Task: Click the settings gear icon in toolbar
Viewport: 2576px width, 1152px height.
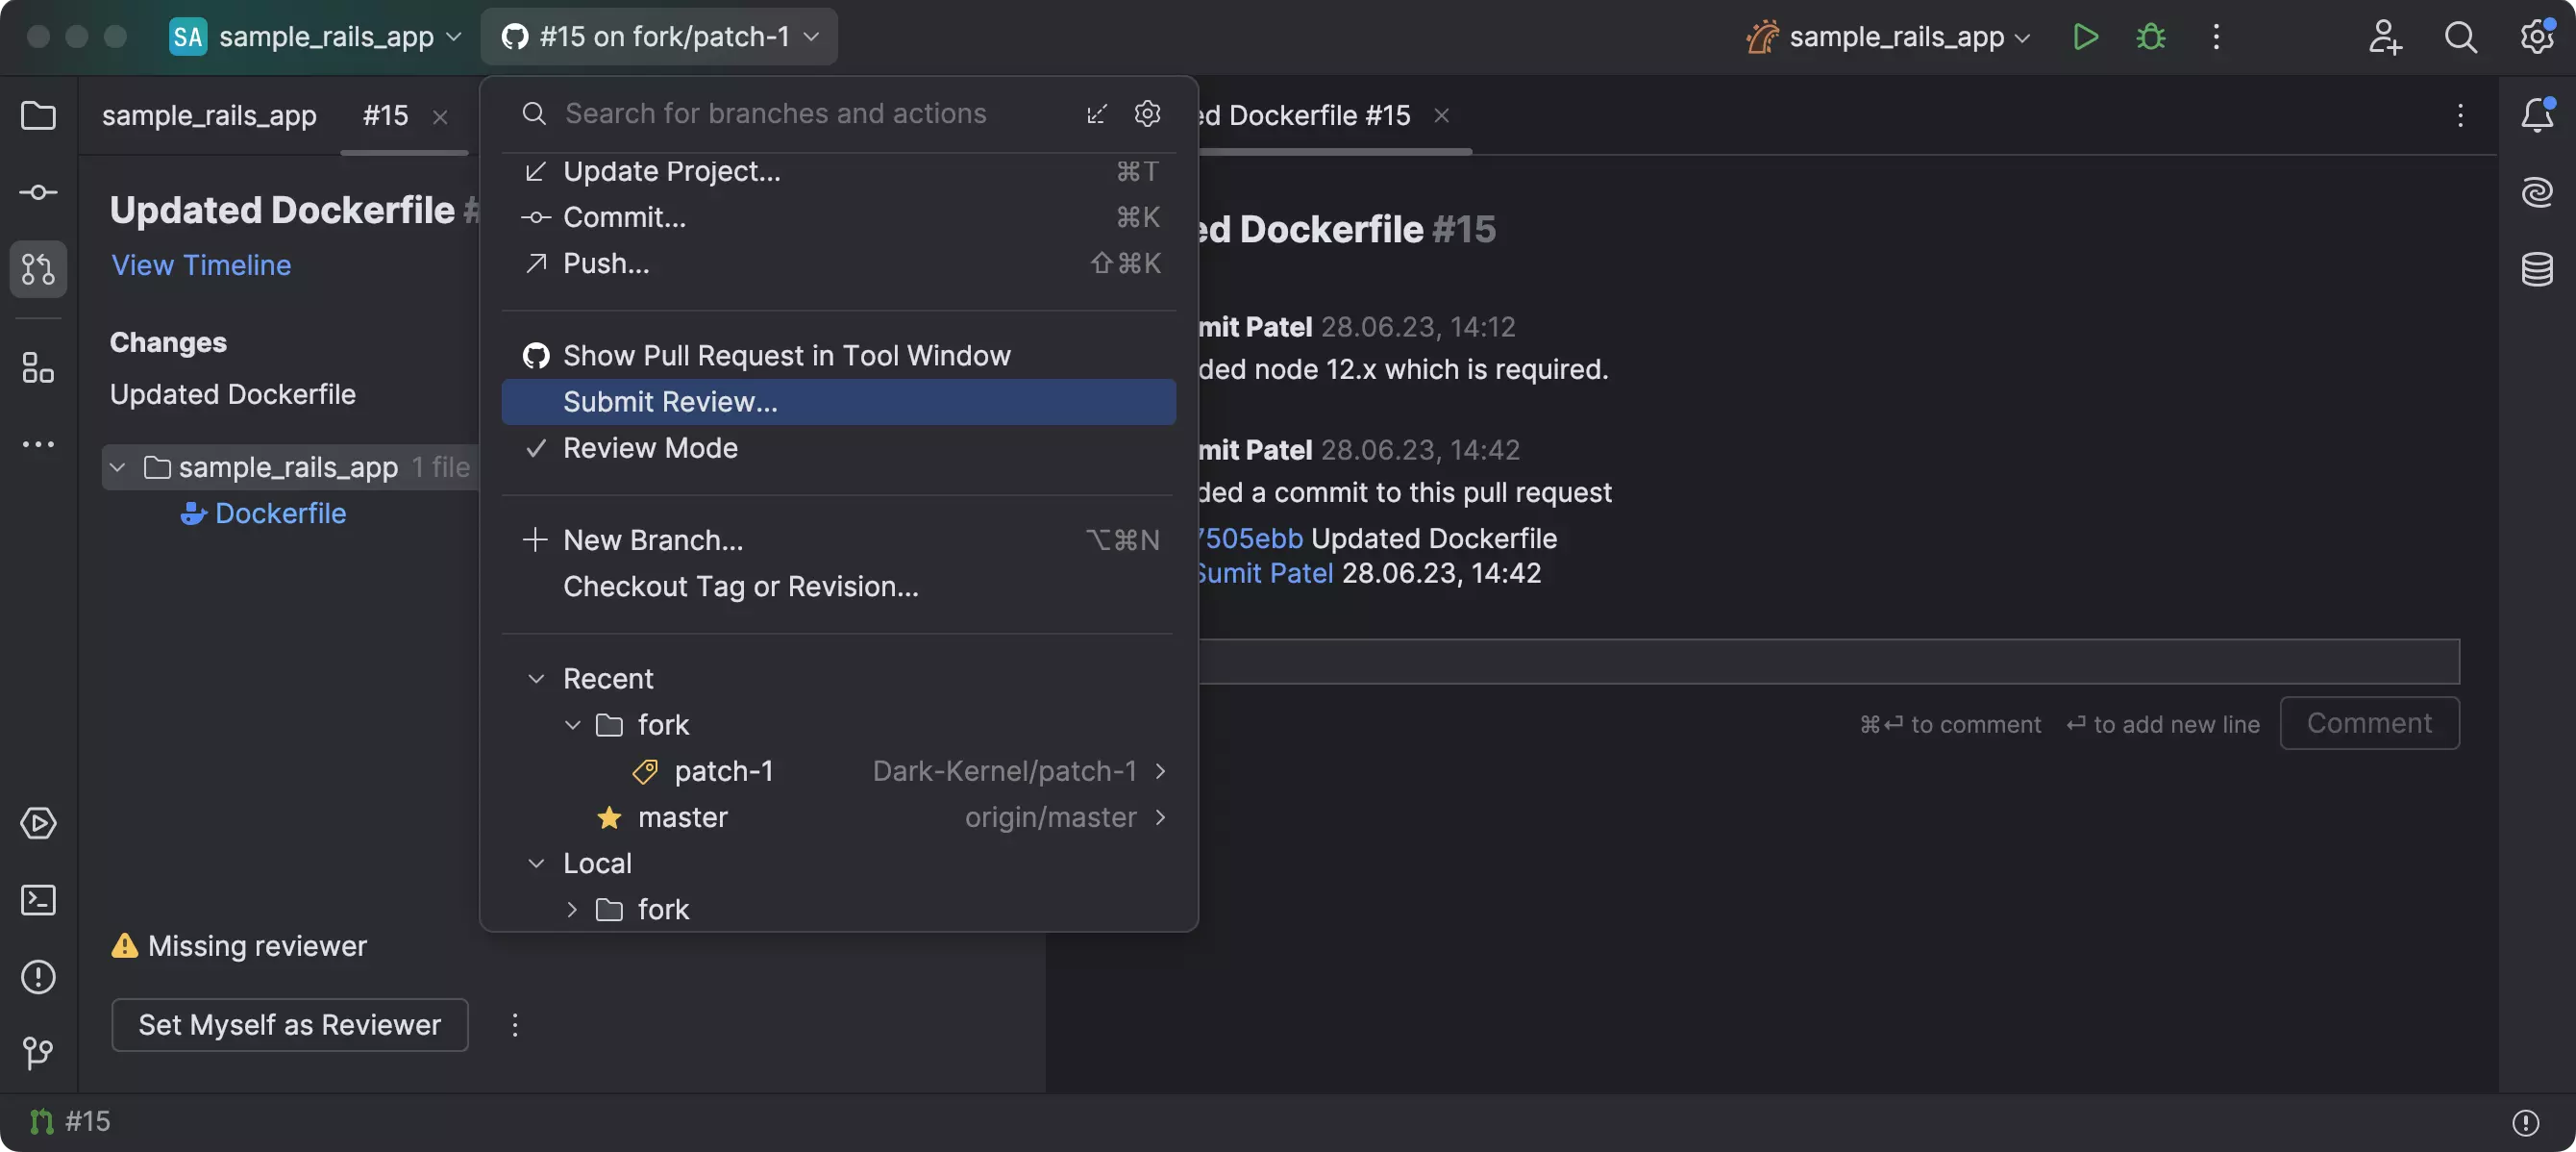Action: (x=2535, y=37)
